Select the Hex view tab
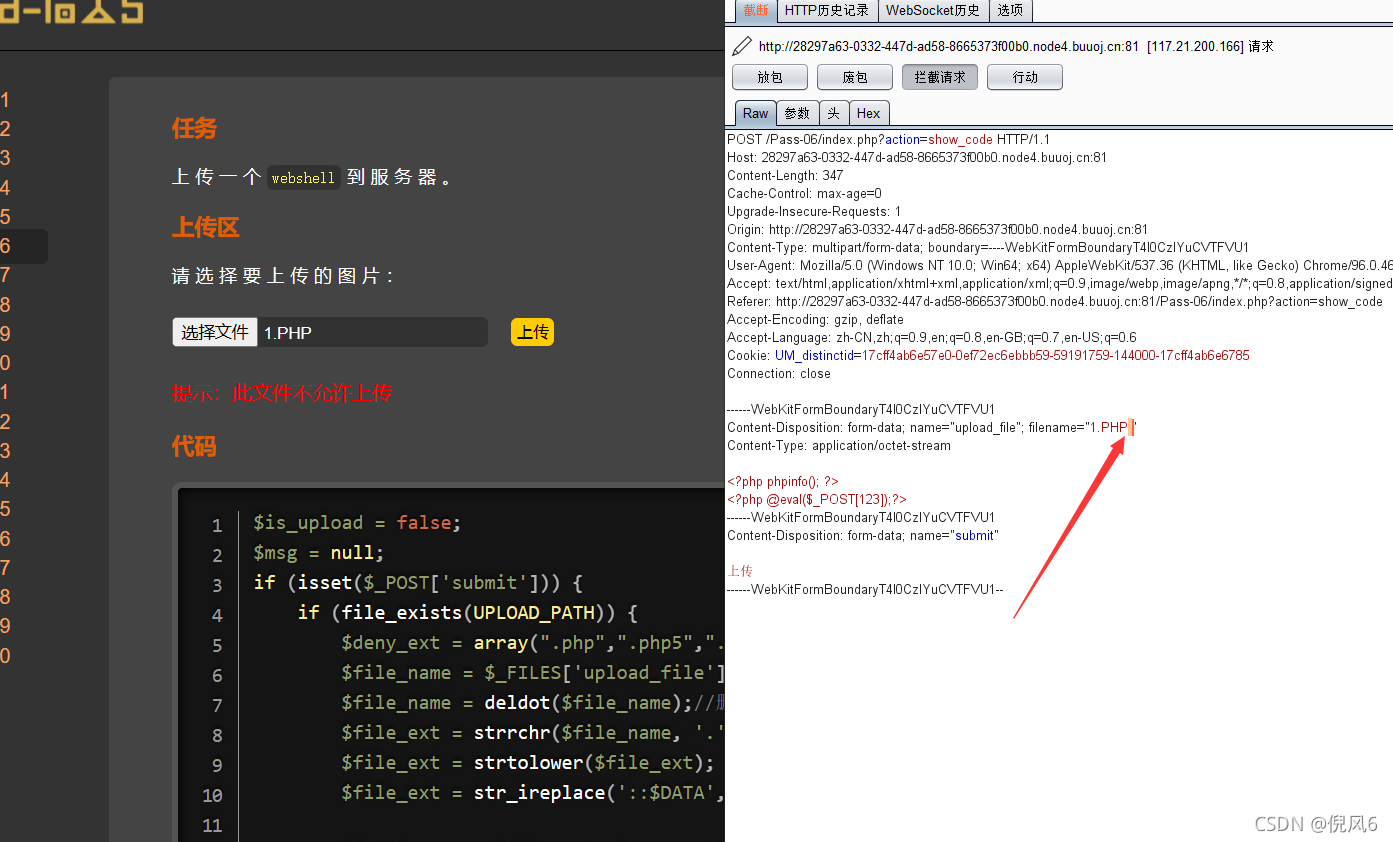1393x842 pixels. (x=869, y=113)
